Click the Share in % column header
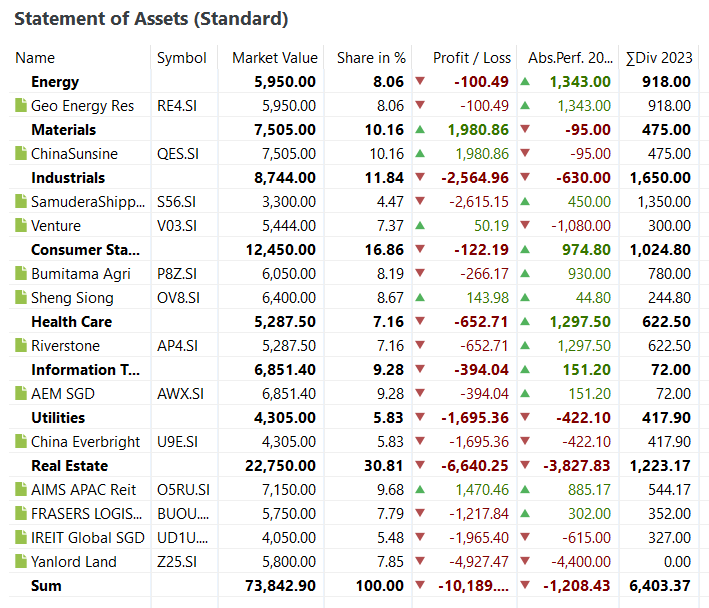This screenshot has width=709, height=608. [x=370, y=58]
